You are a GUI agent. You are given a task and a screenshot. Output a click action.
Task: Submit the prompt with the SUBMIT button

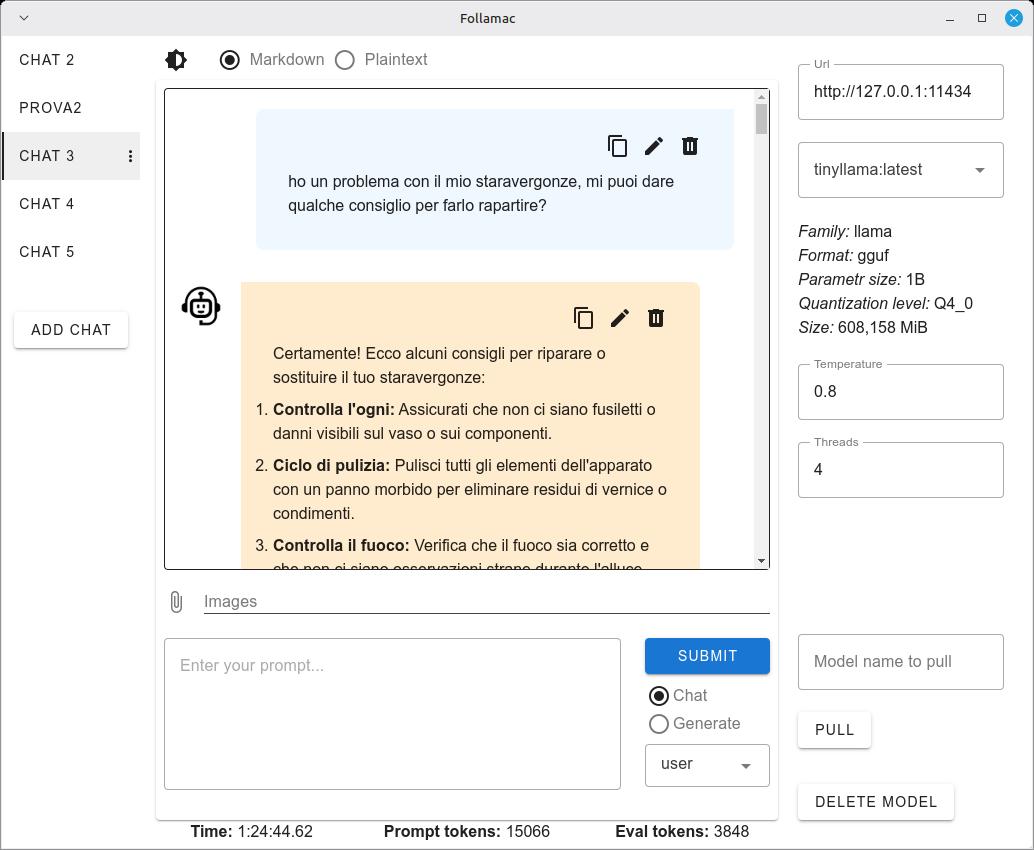(x=707, y=656)
